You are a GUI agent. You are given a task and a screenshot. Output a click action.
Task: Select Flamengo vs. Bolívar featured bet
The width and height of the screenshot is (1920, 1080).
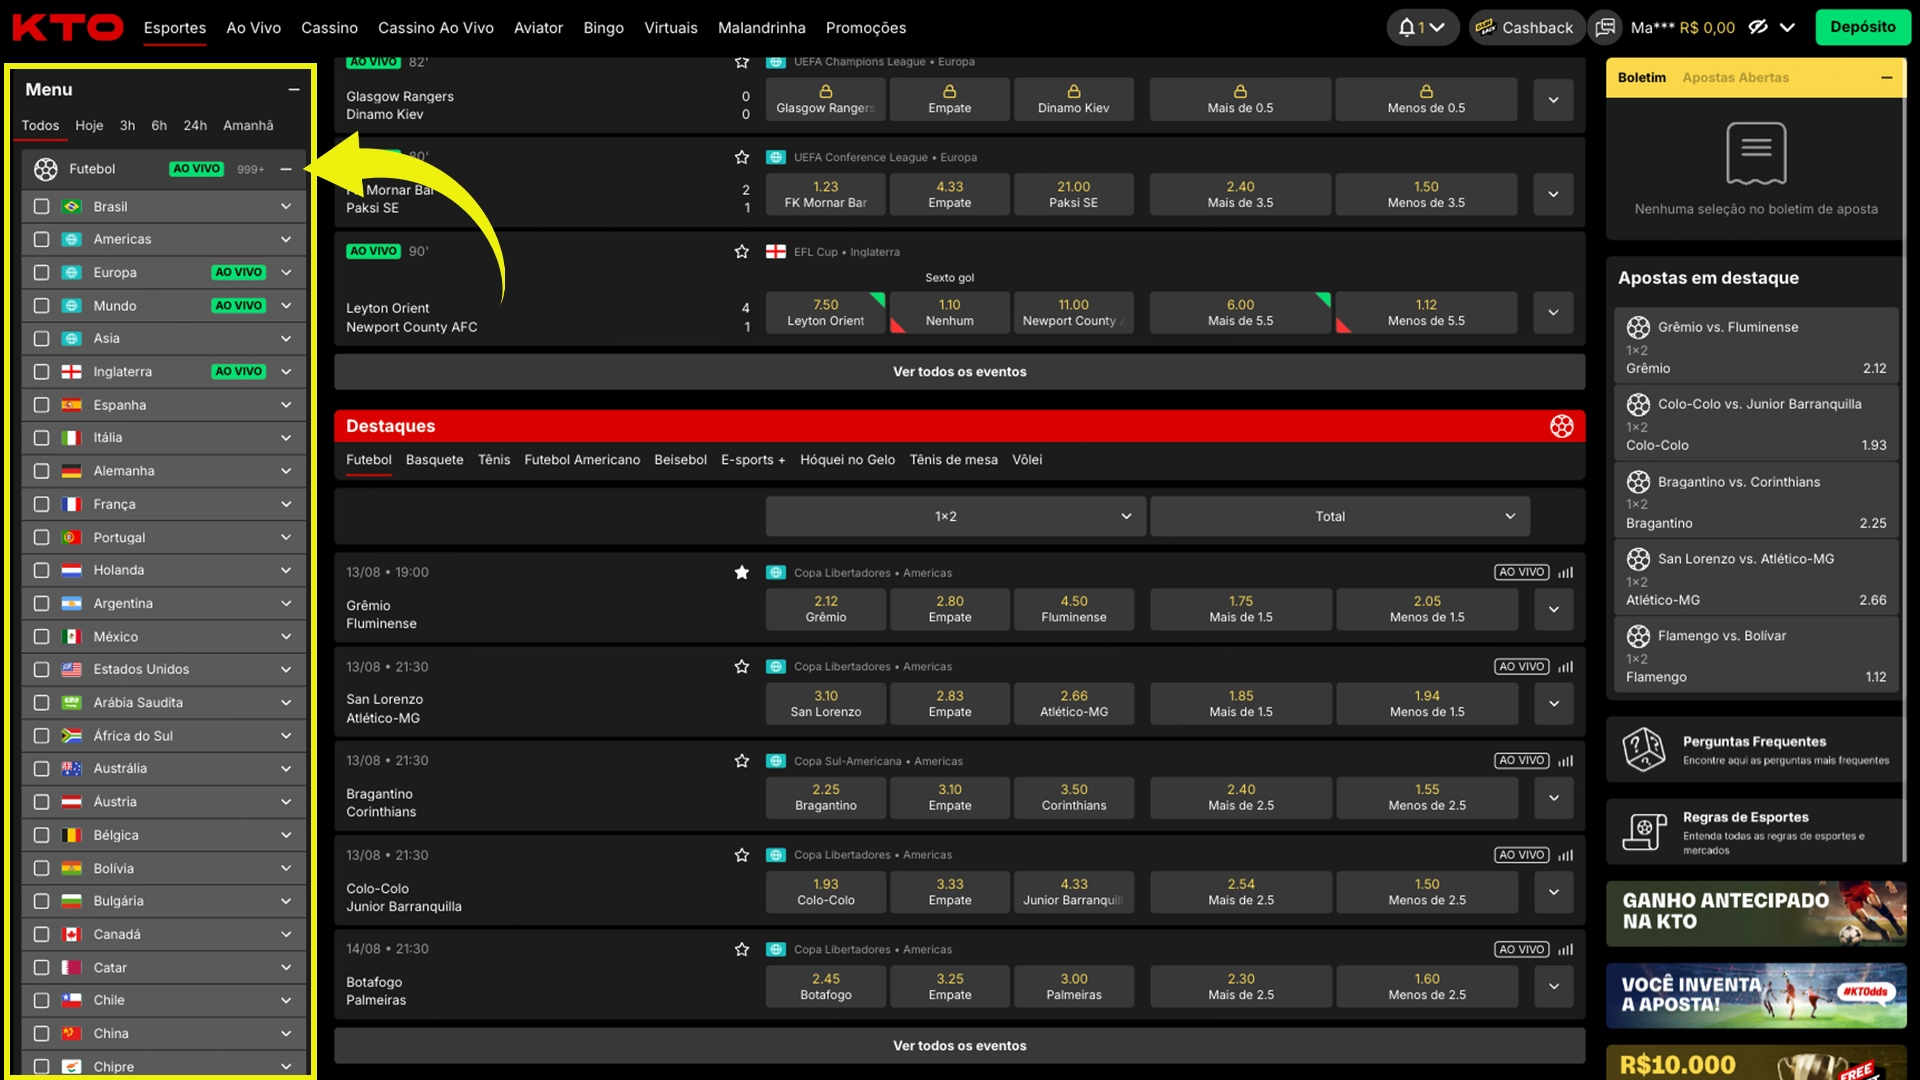[1756, 656]
